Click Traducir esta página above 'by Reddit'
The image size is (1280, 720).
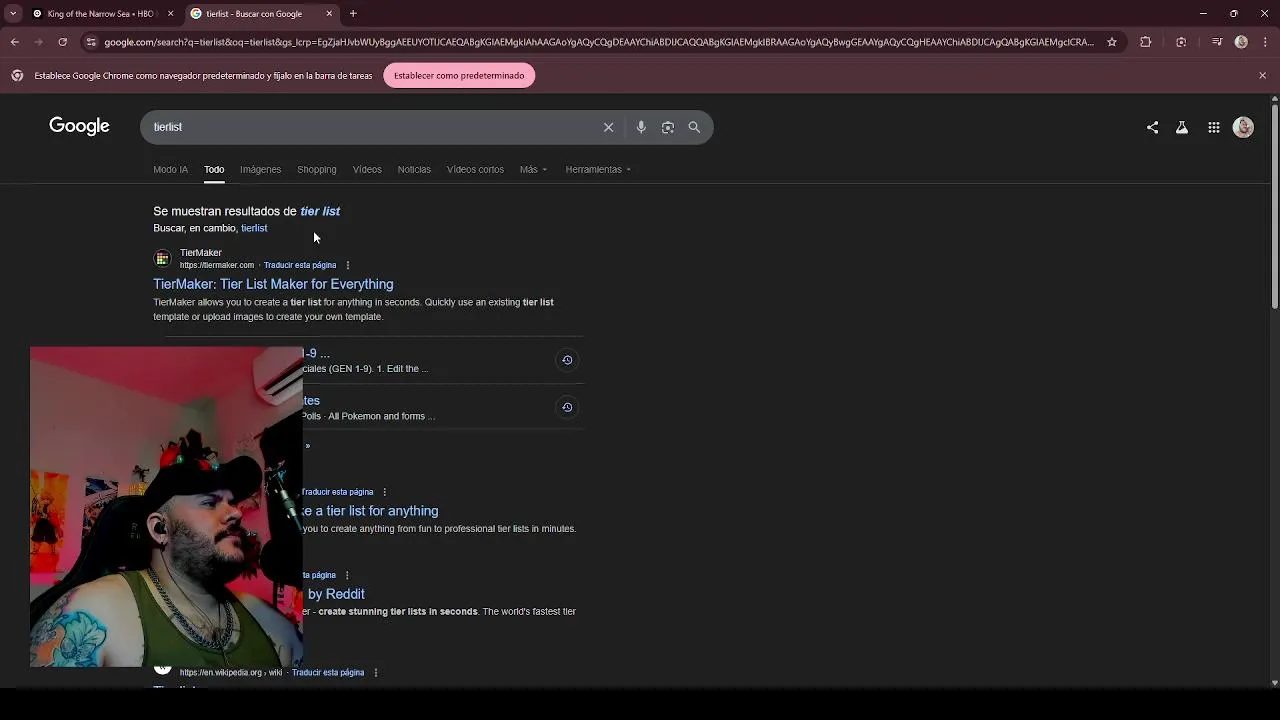click(319, 575)
